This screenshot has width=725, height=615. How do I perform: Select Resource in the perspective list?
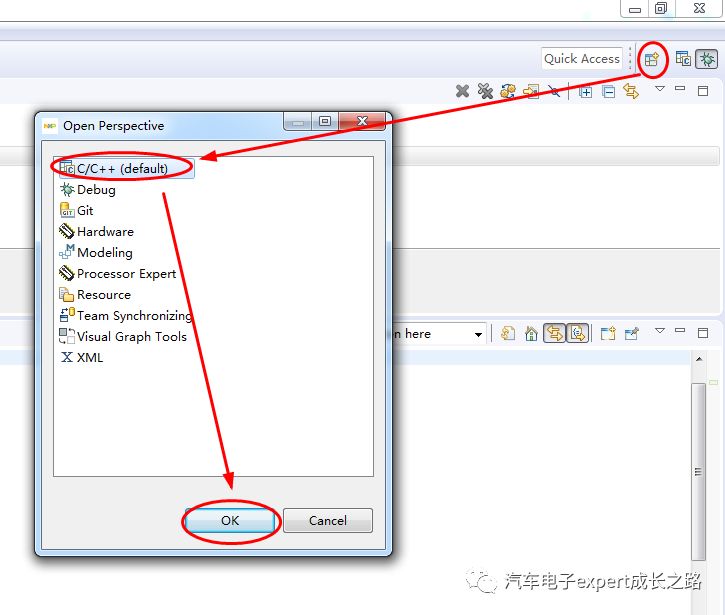point(95,295)
